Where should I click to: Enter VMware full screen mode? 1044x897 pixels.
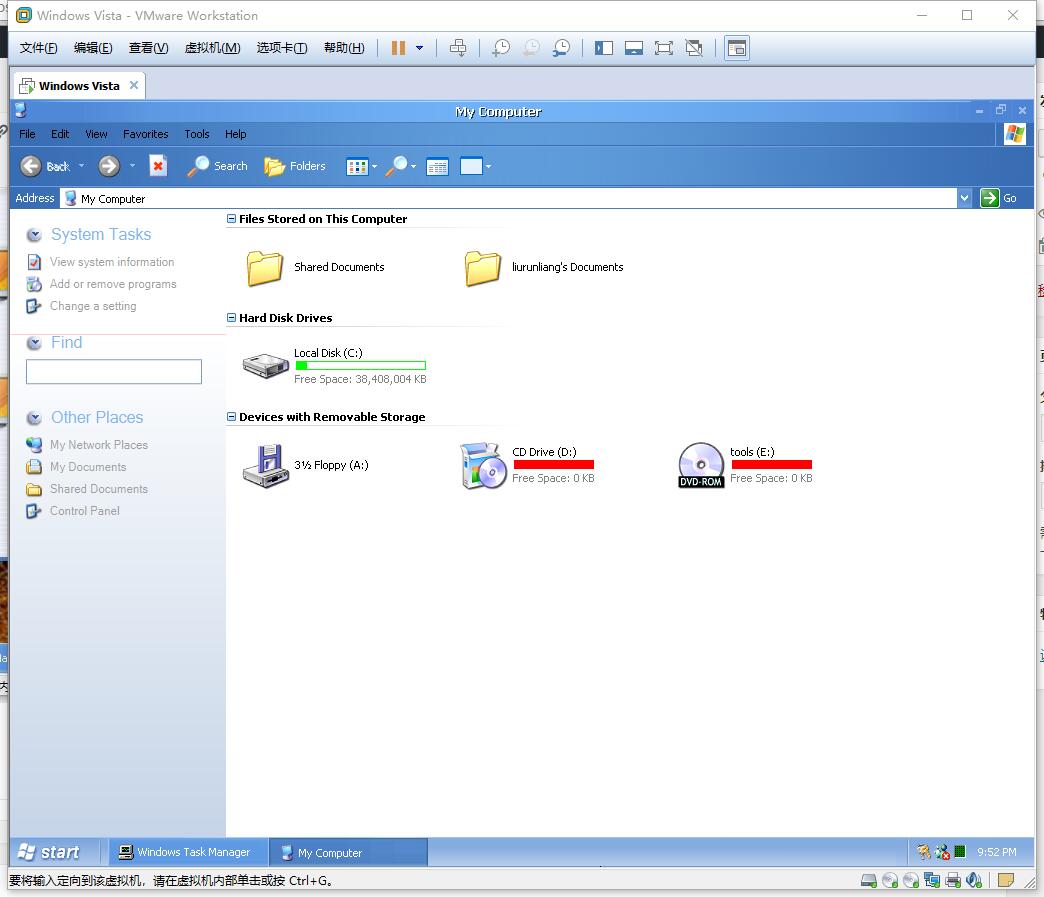click(664, 48)
